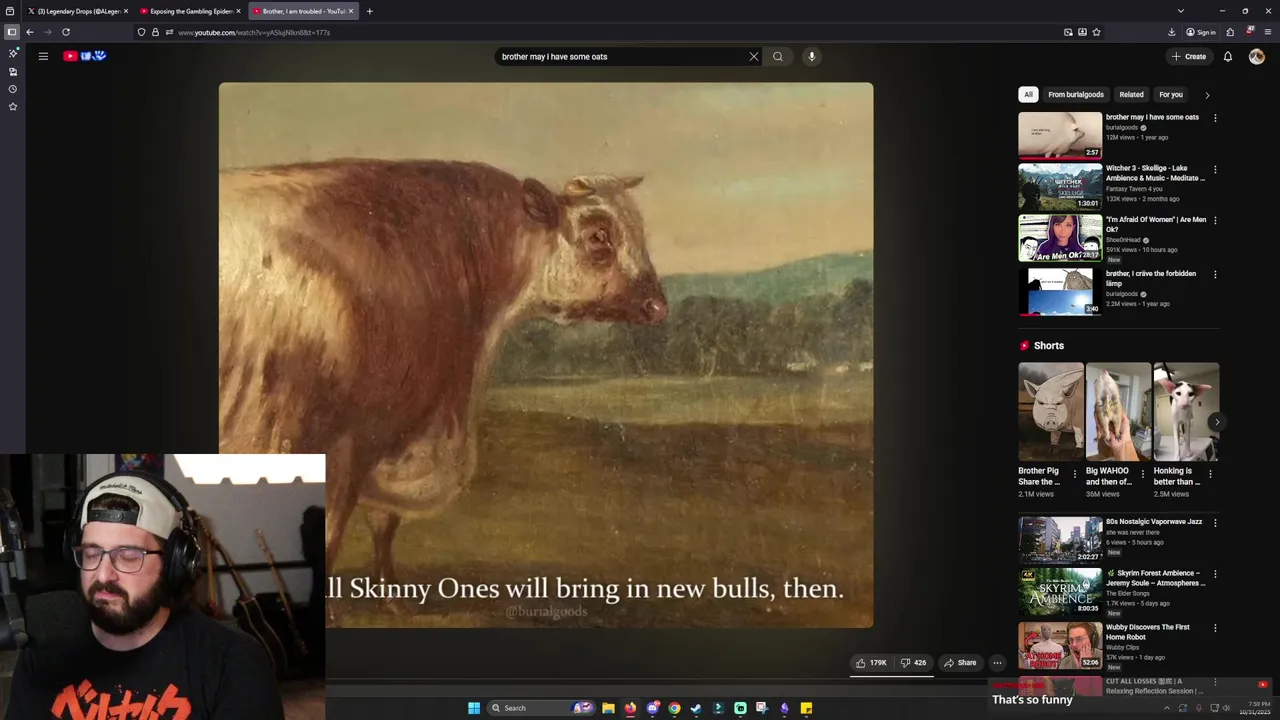Open the shield tracking protection icon
1280x720 pixels.
coord(141,32)
